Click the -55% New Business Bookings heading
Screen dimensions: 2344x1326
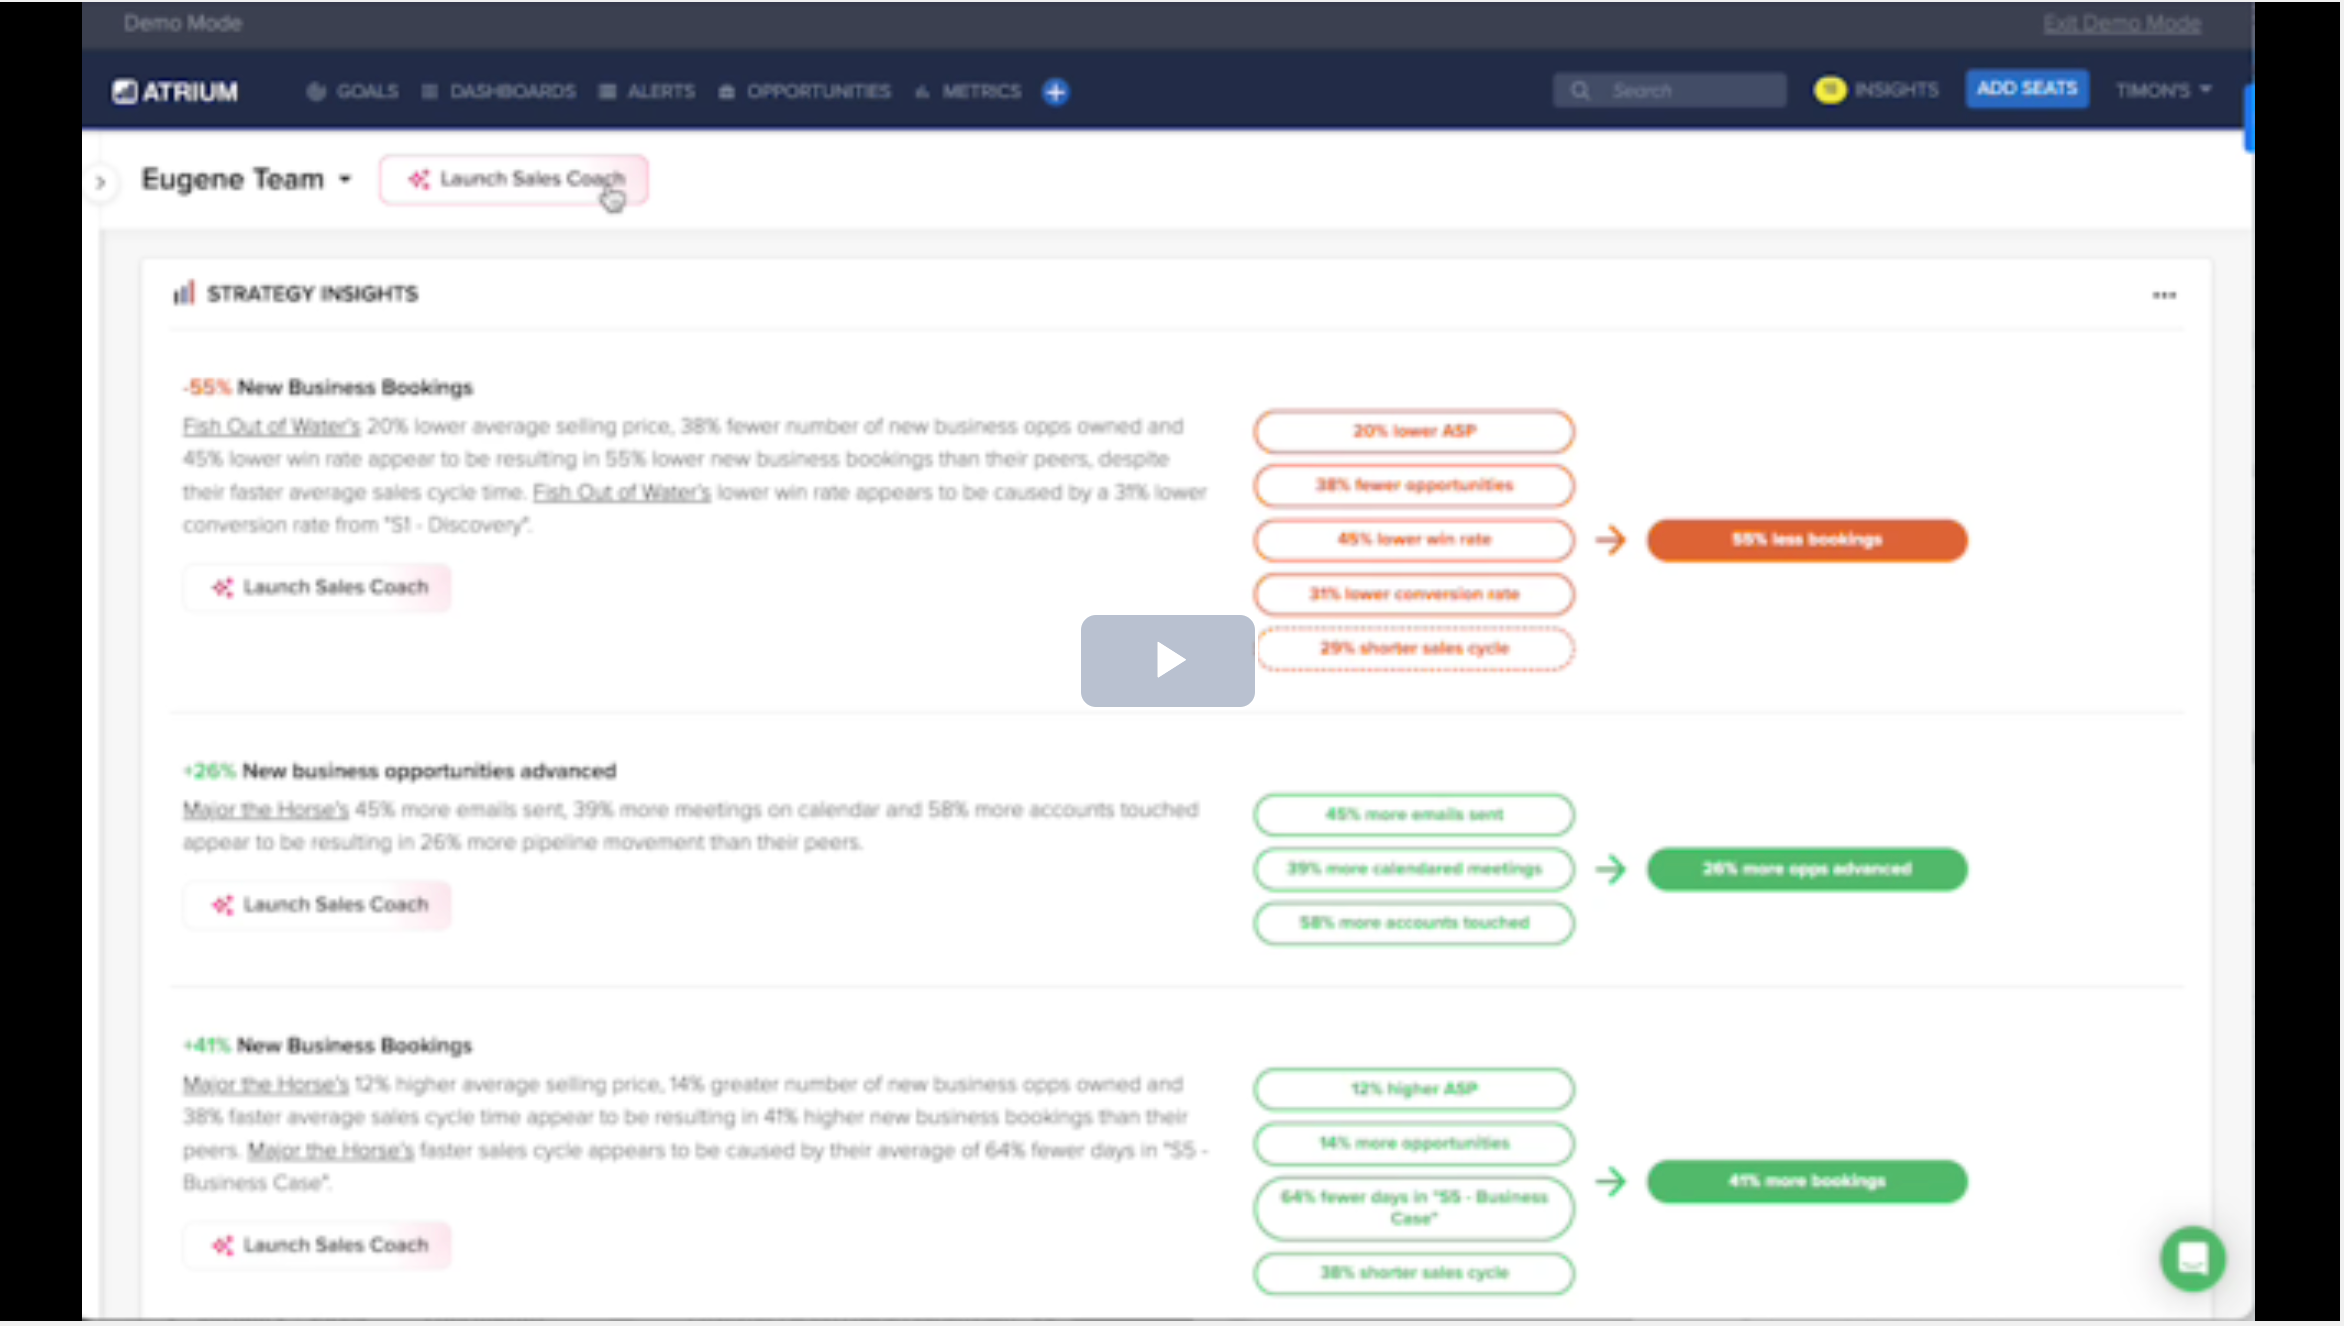click(327, 387)
